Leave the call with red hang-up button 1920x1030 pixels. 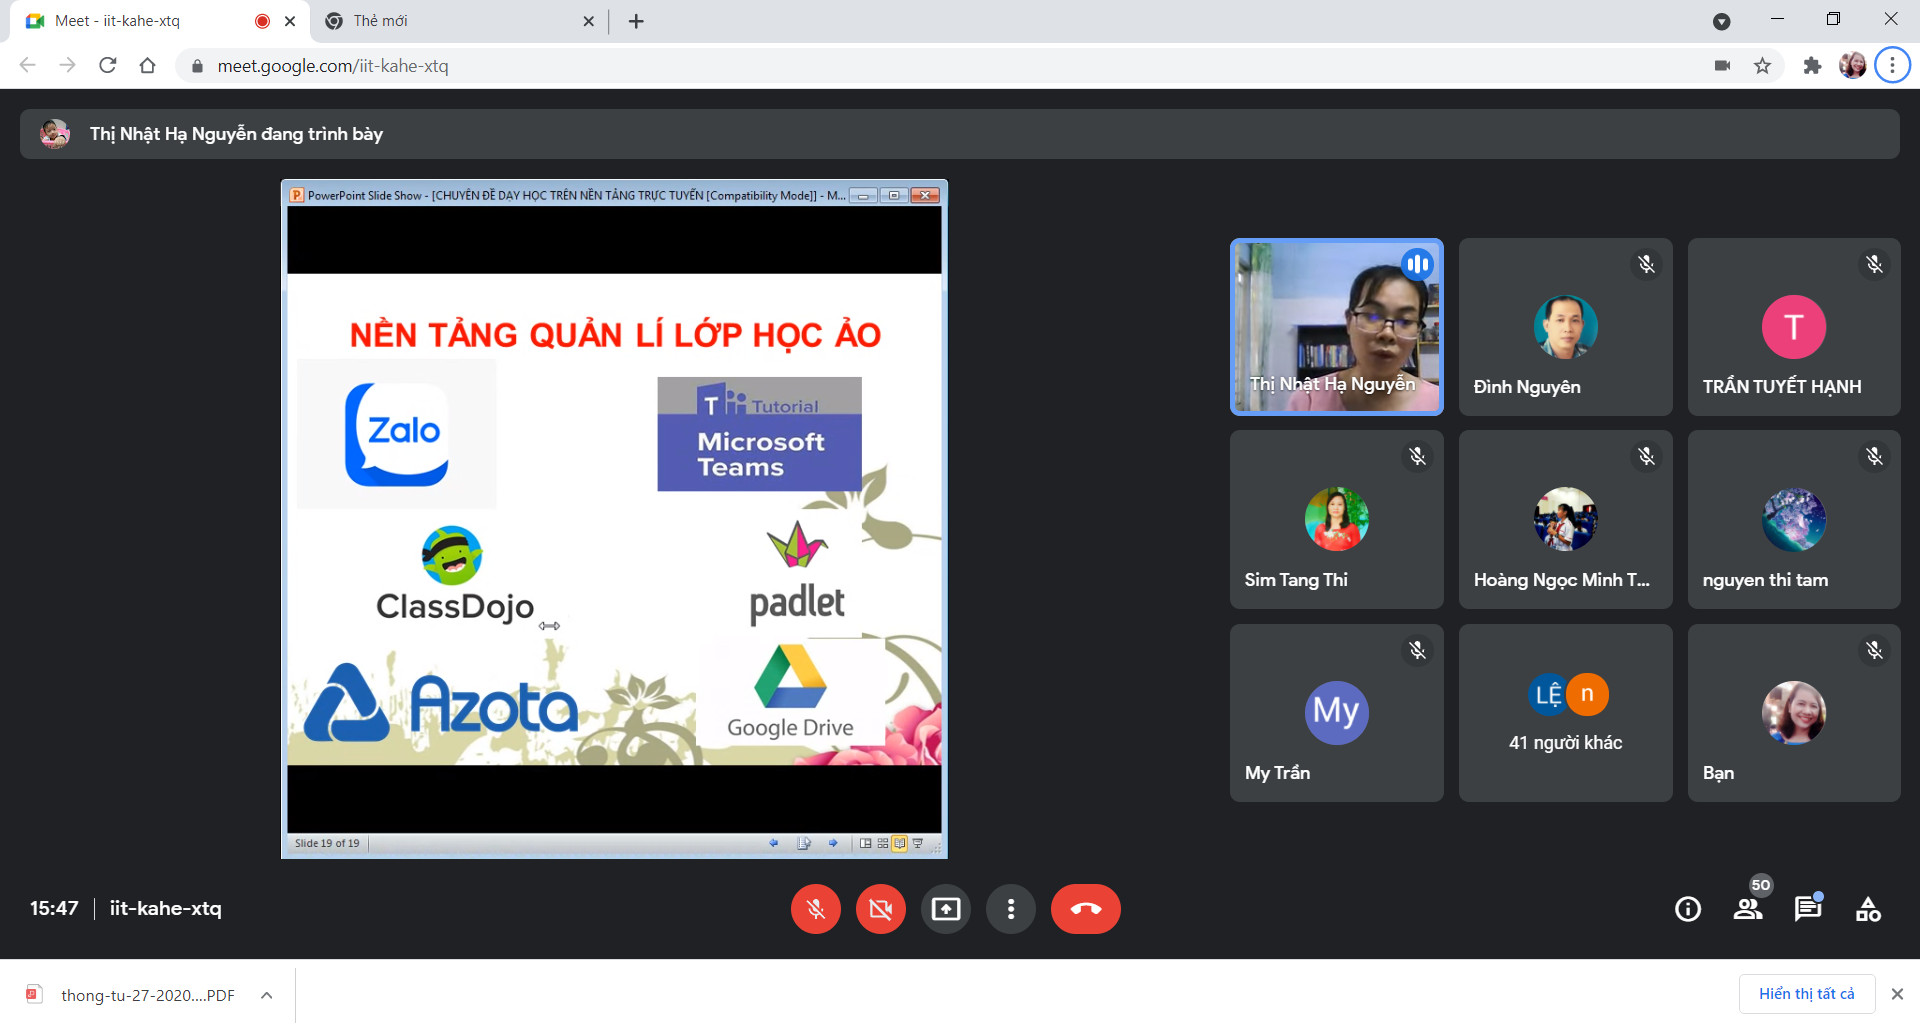pos(1086,909)
